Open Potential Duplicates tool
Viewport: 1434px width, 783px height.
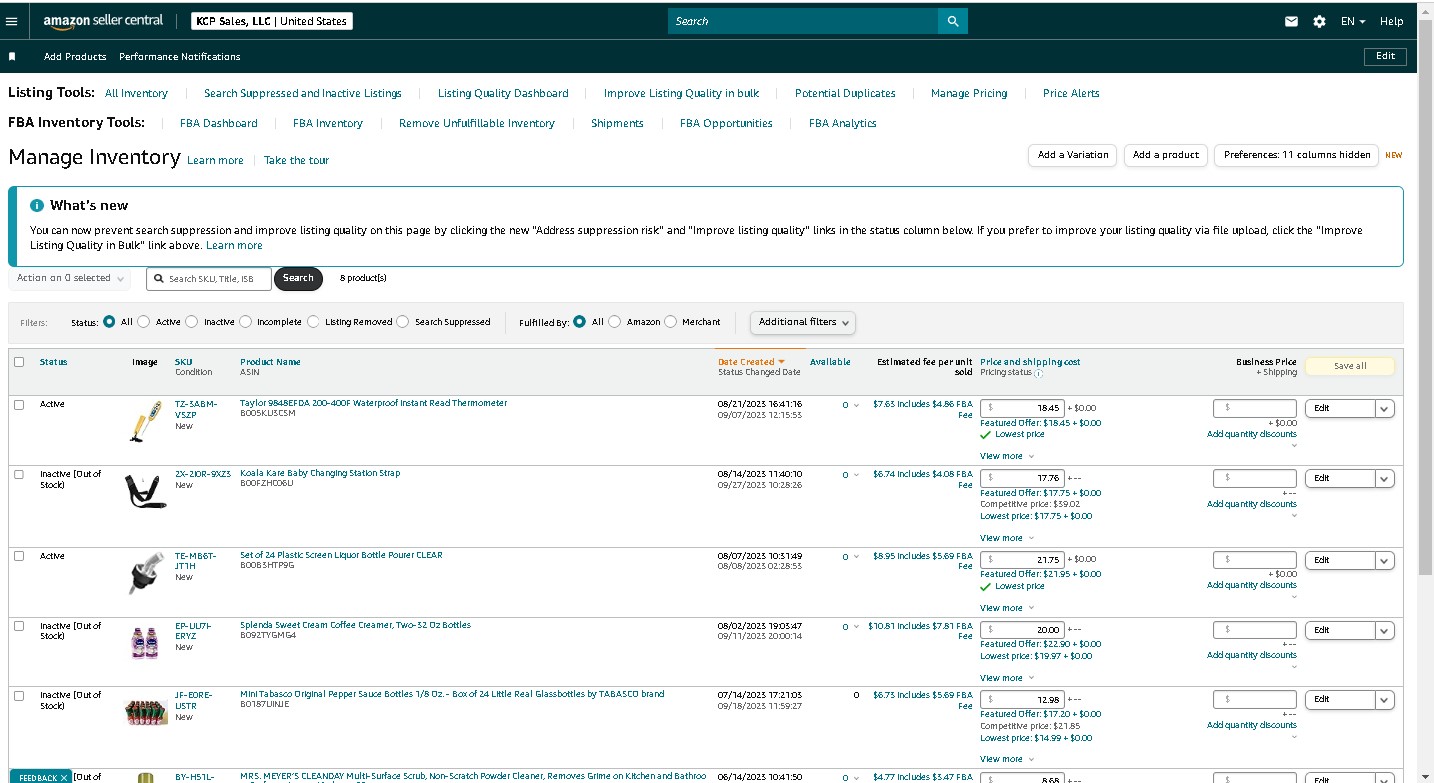845,93
